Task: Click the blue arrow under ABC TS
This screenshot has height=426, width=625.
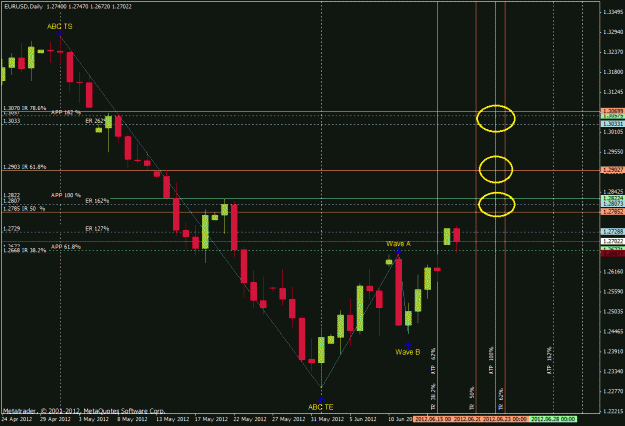Action: coord(59,33)
